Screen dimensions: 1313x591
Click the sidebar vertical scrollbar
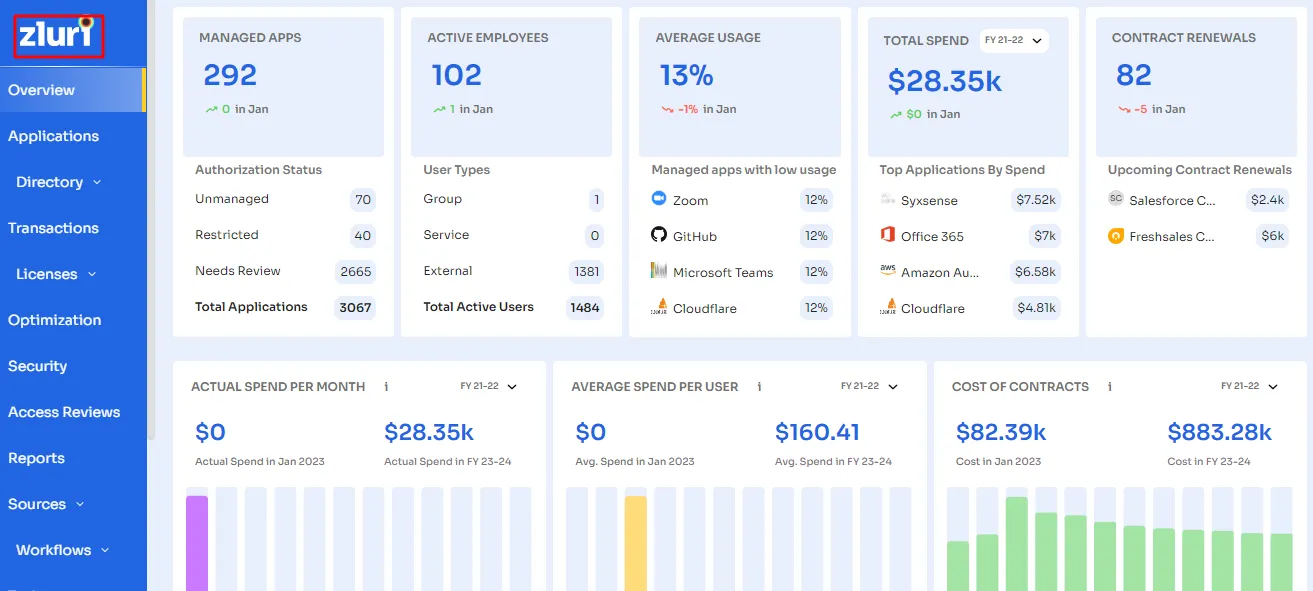(x=151, y=220)
